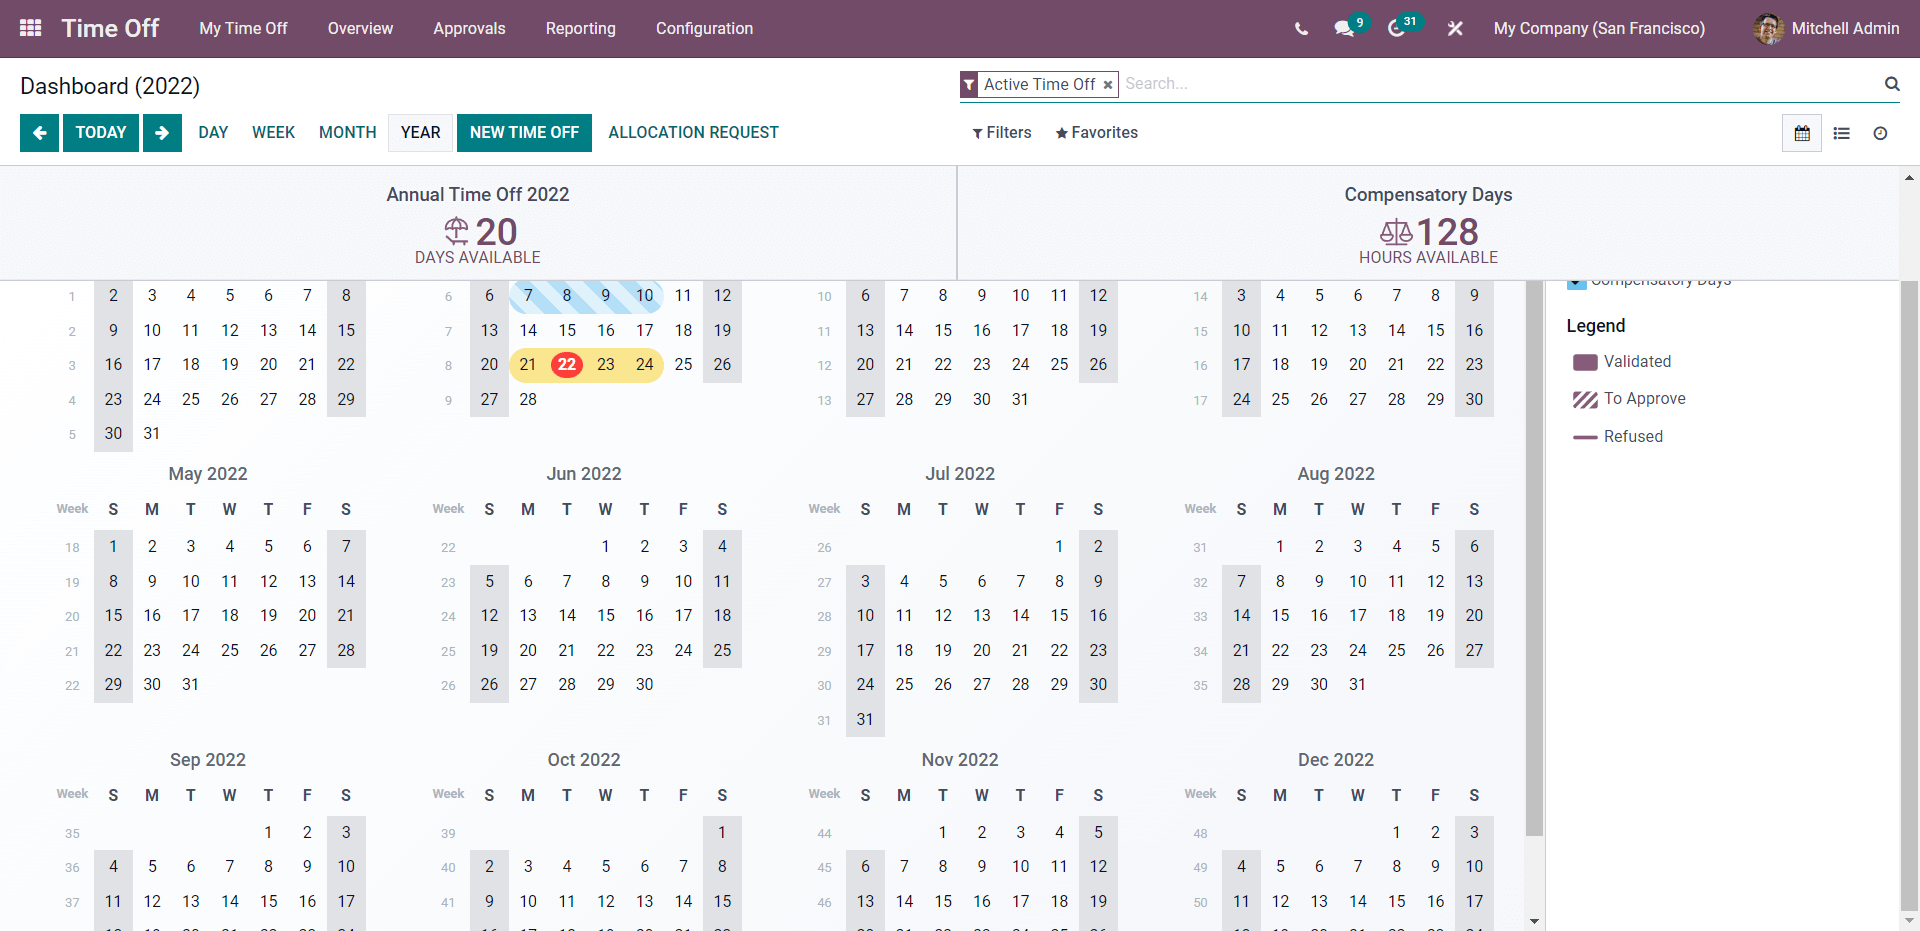Click the May 2022 month heading

tap(208, 474)
